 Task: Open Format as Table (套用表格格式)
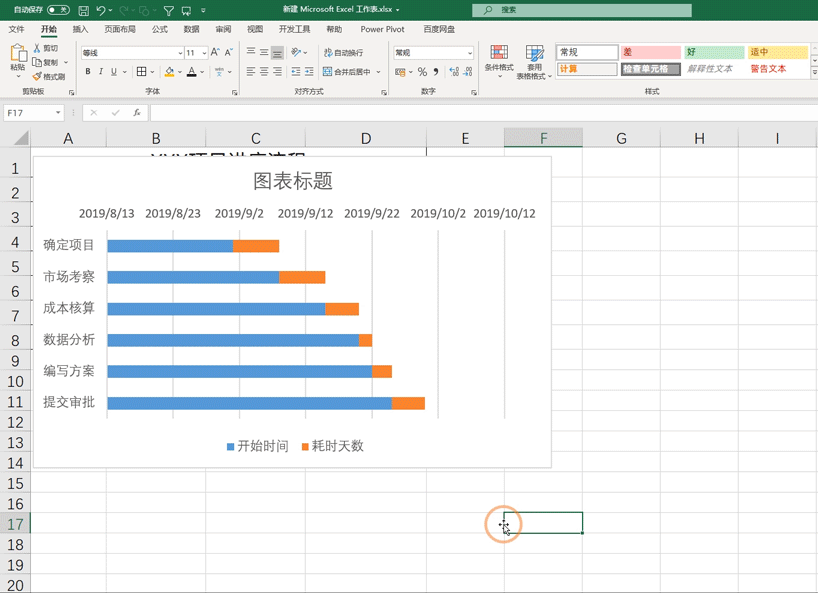pos(534,62)
